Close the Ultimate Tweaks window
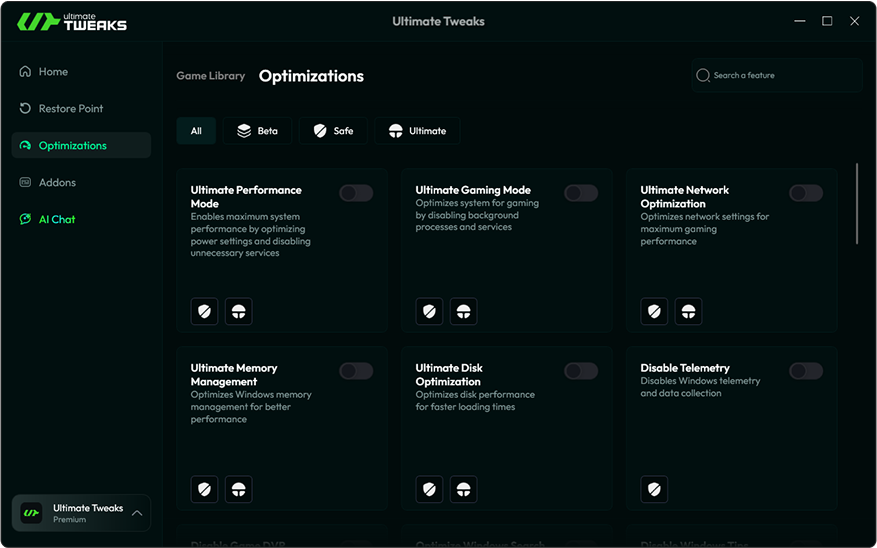 [x=855, y=21]
